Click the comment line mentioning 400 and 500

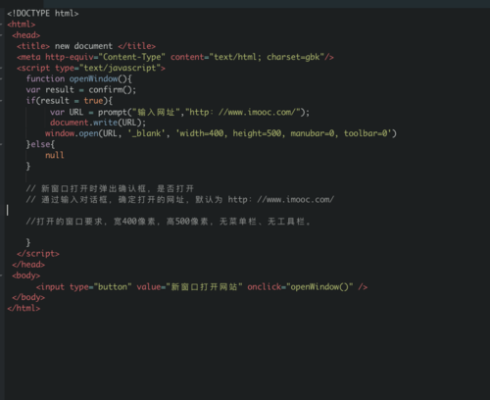tap(168, 221)
